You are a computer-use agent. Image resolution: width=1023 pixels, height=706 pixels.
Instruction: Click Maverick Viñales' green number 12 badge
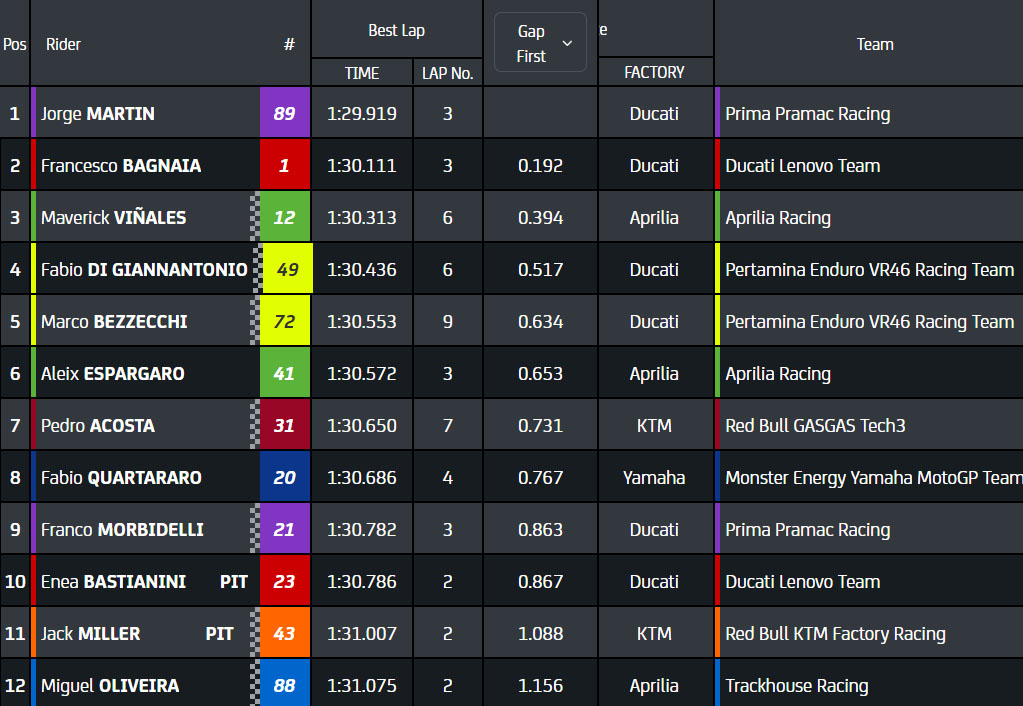click(x=285, y=218)
